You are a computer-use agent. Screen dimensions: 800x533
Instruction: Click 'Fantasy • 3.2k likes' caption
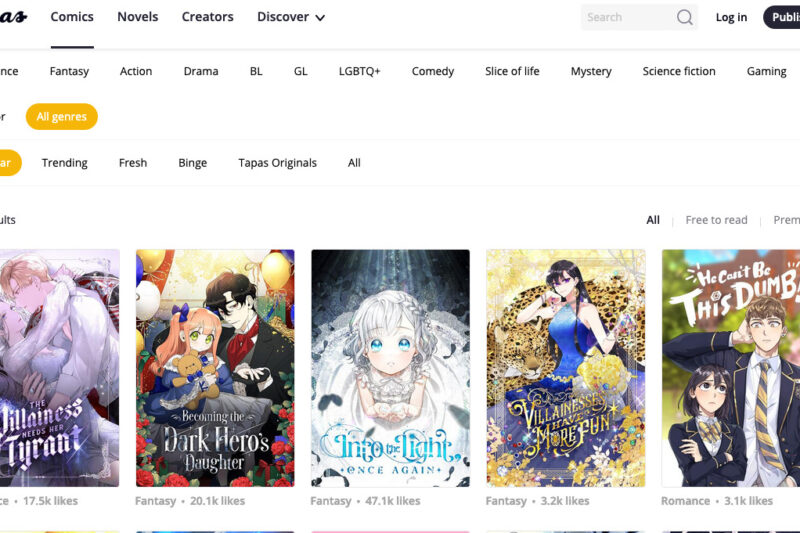537,501
